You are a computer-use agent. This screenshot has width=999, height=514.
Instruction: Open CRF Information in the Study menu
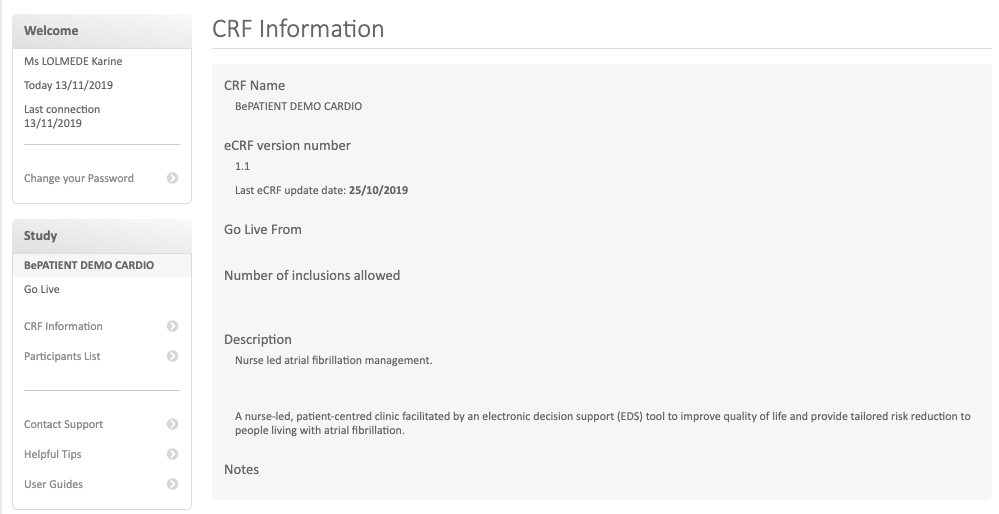[x=63, y=326]
